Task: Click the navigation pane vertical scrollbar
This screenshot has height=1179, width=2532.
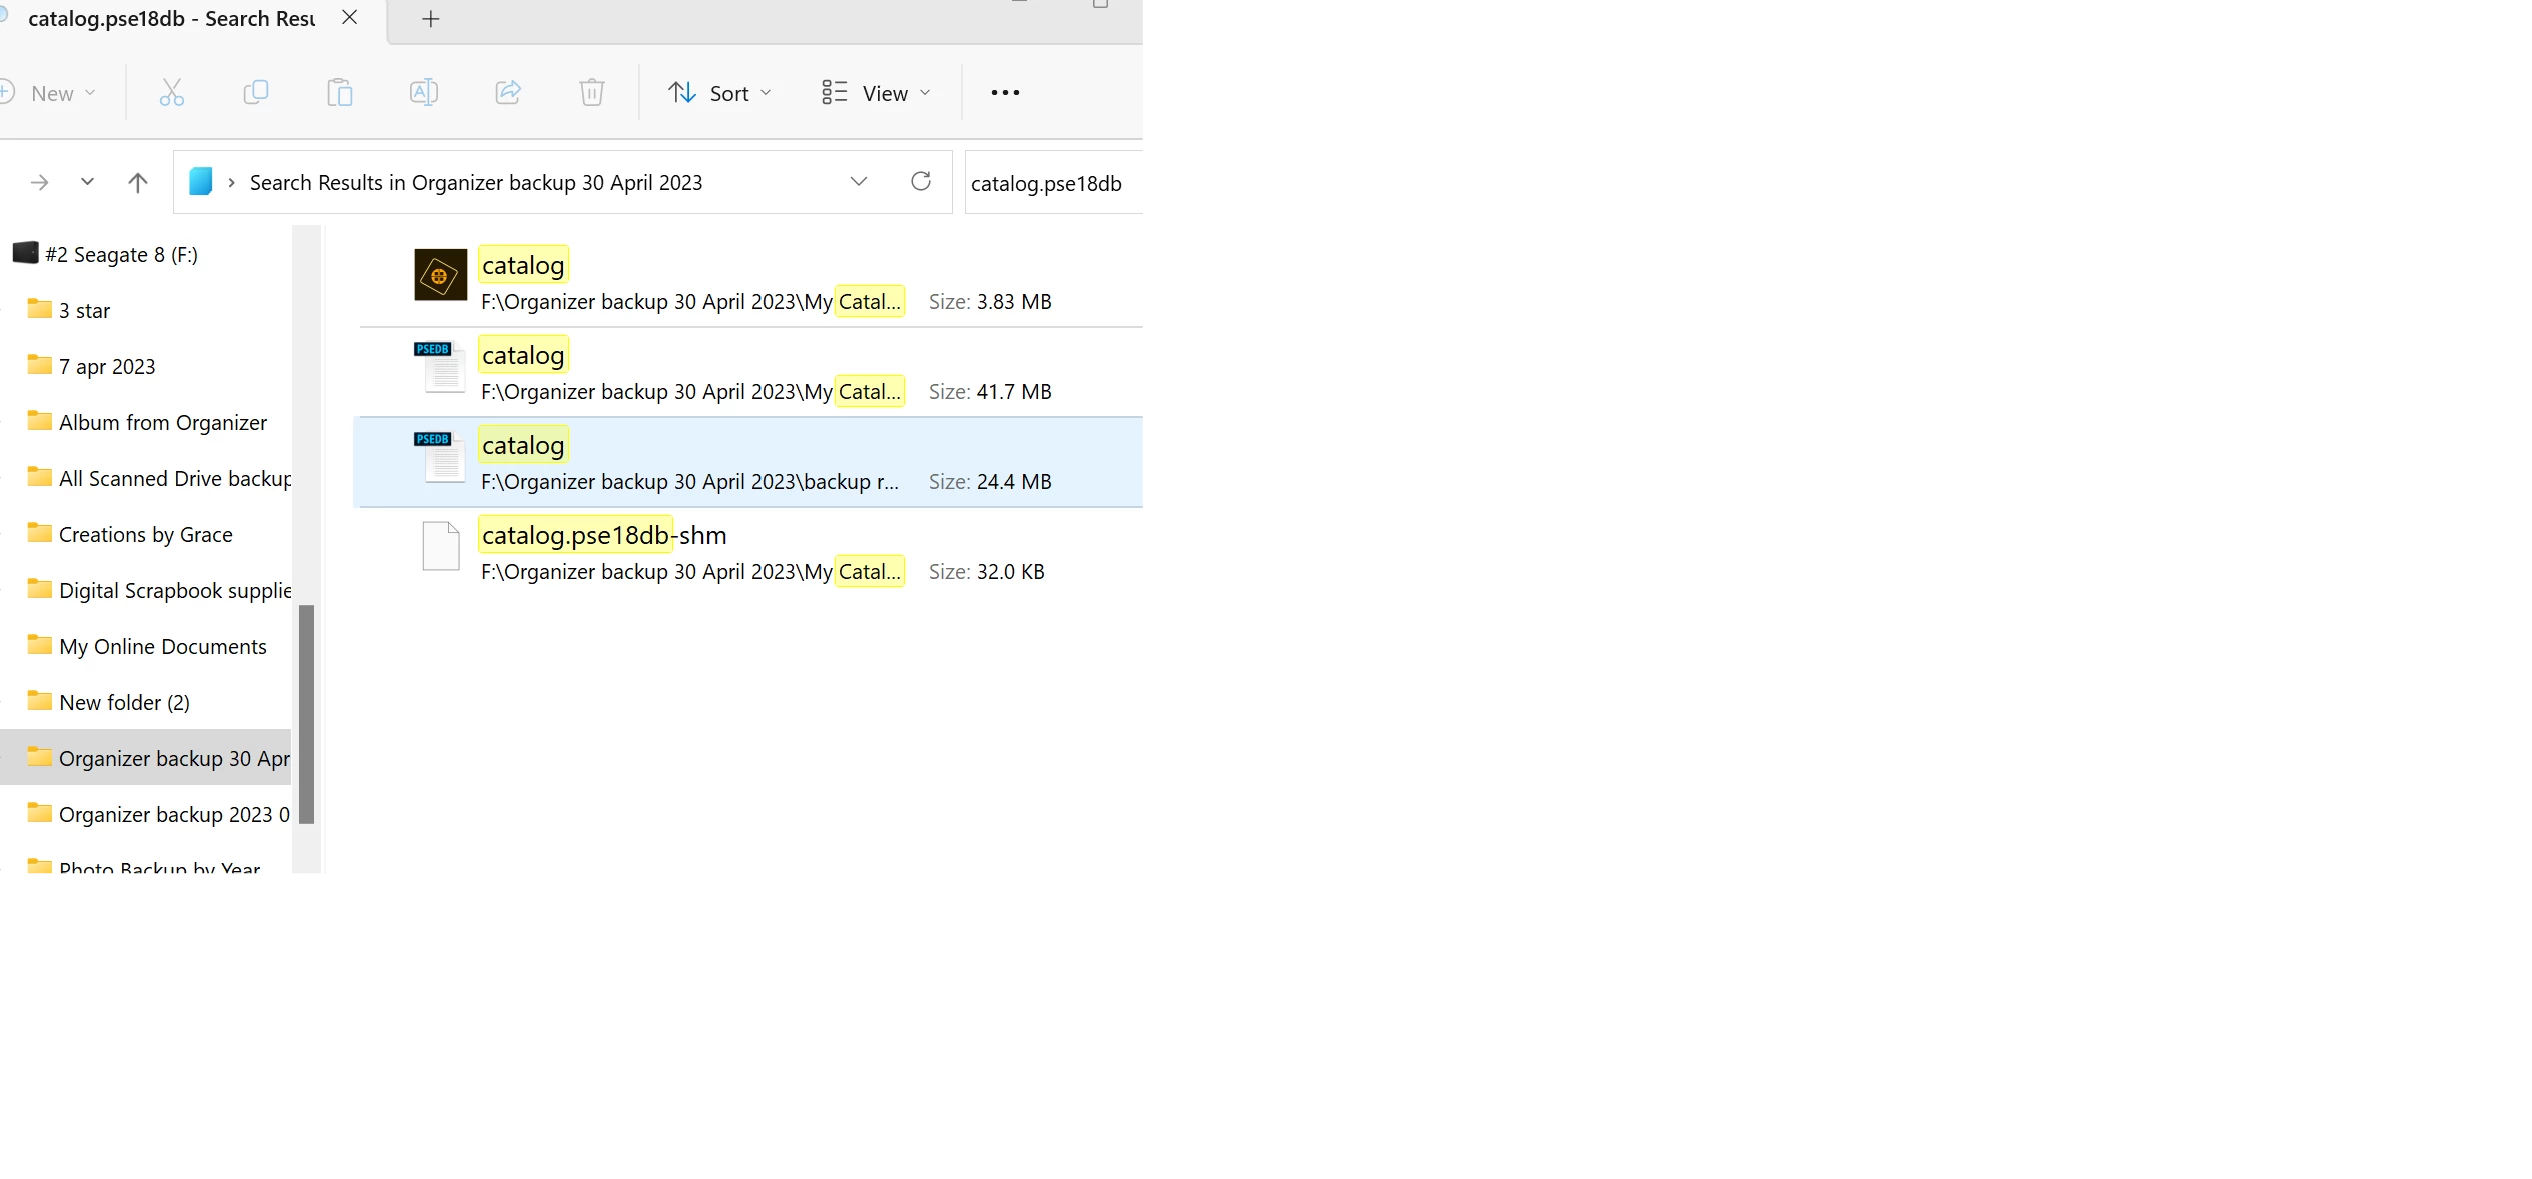Action: click(x=307, y=714)
